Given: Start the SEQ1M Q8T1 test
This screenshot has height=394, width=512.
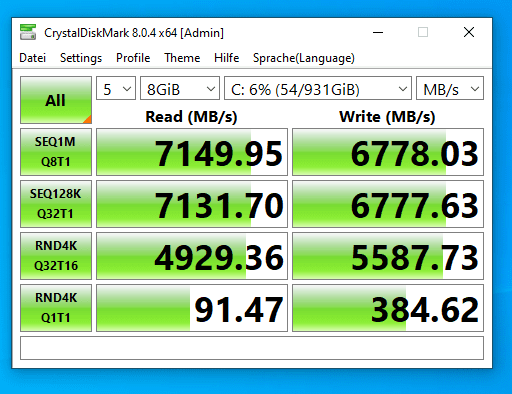Looking at the screenshot, I should pos(56,152).
